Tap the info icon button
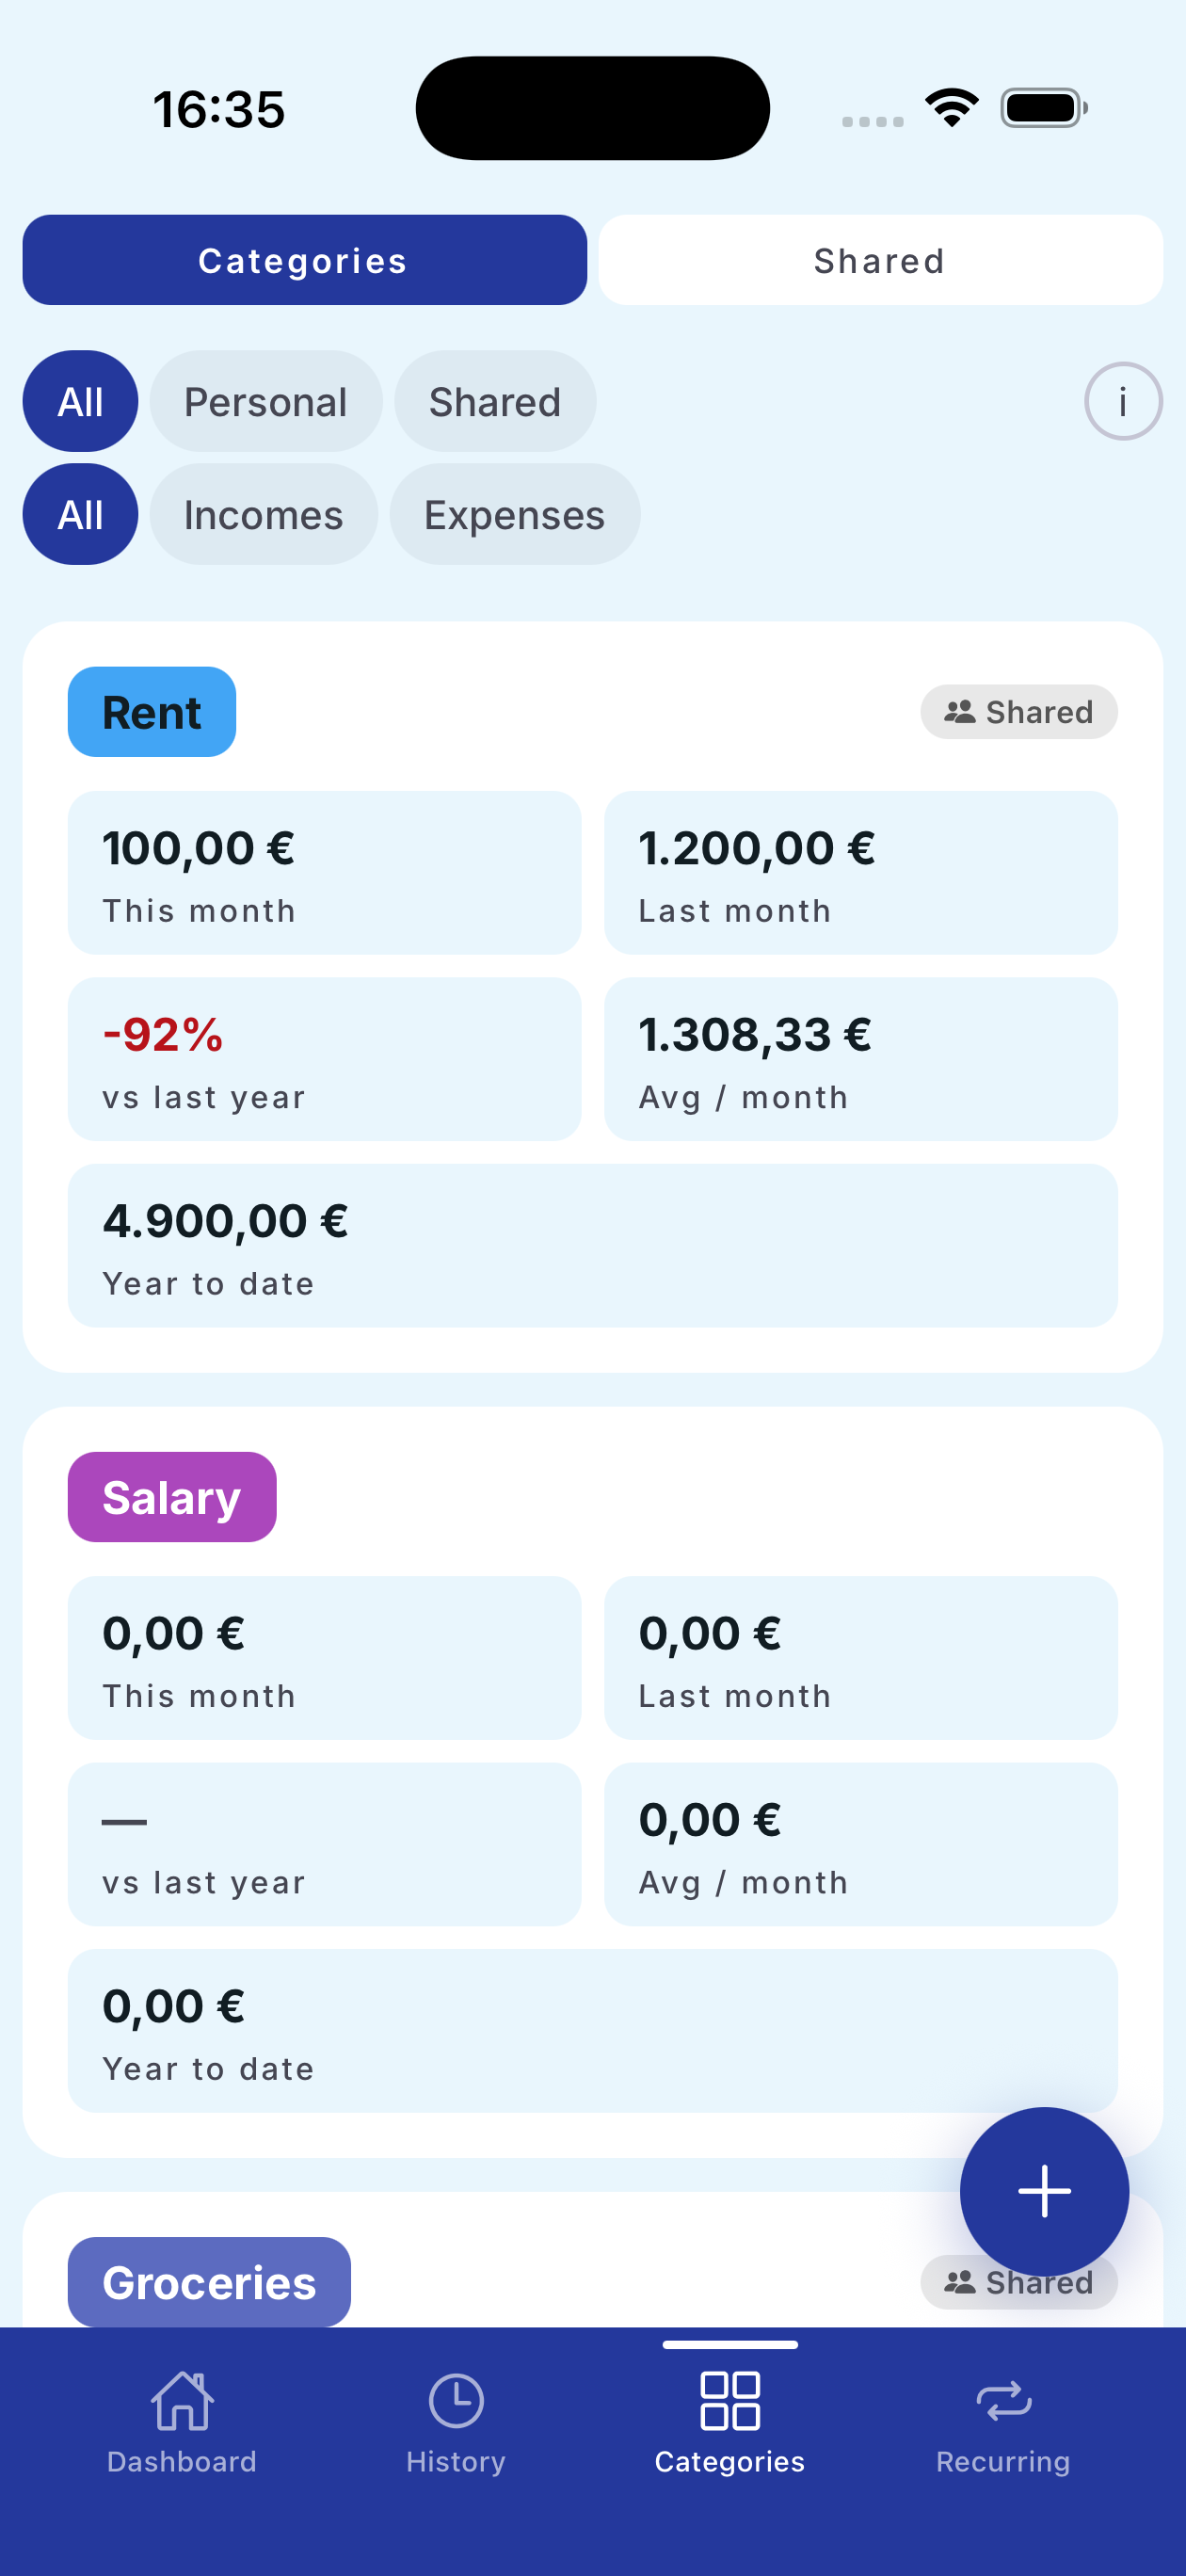Image resolution: width=1186 pixels, height=2576 pixels. coord(1122,402)
